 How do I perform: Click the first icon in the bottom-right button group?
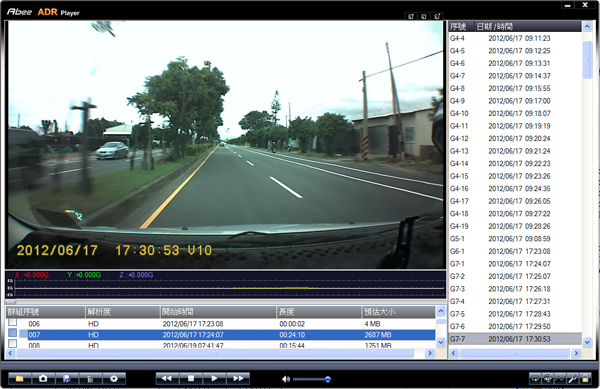tap(535, 379)
